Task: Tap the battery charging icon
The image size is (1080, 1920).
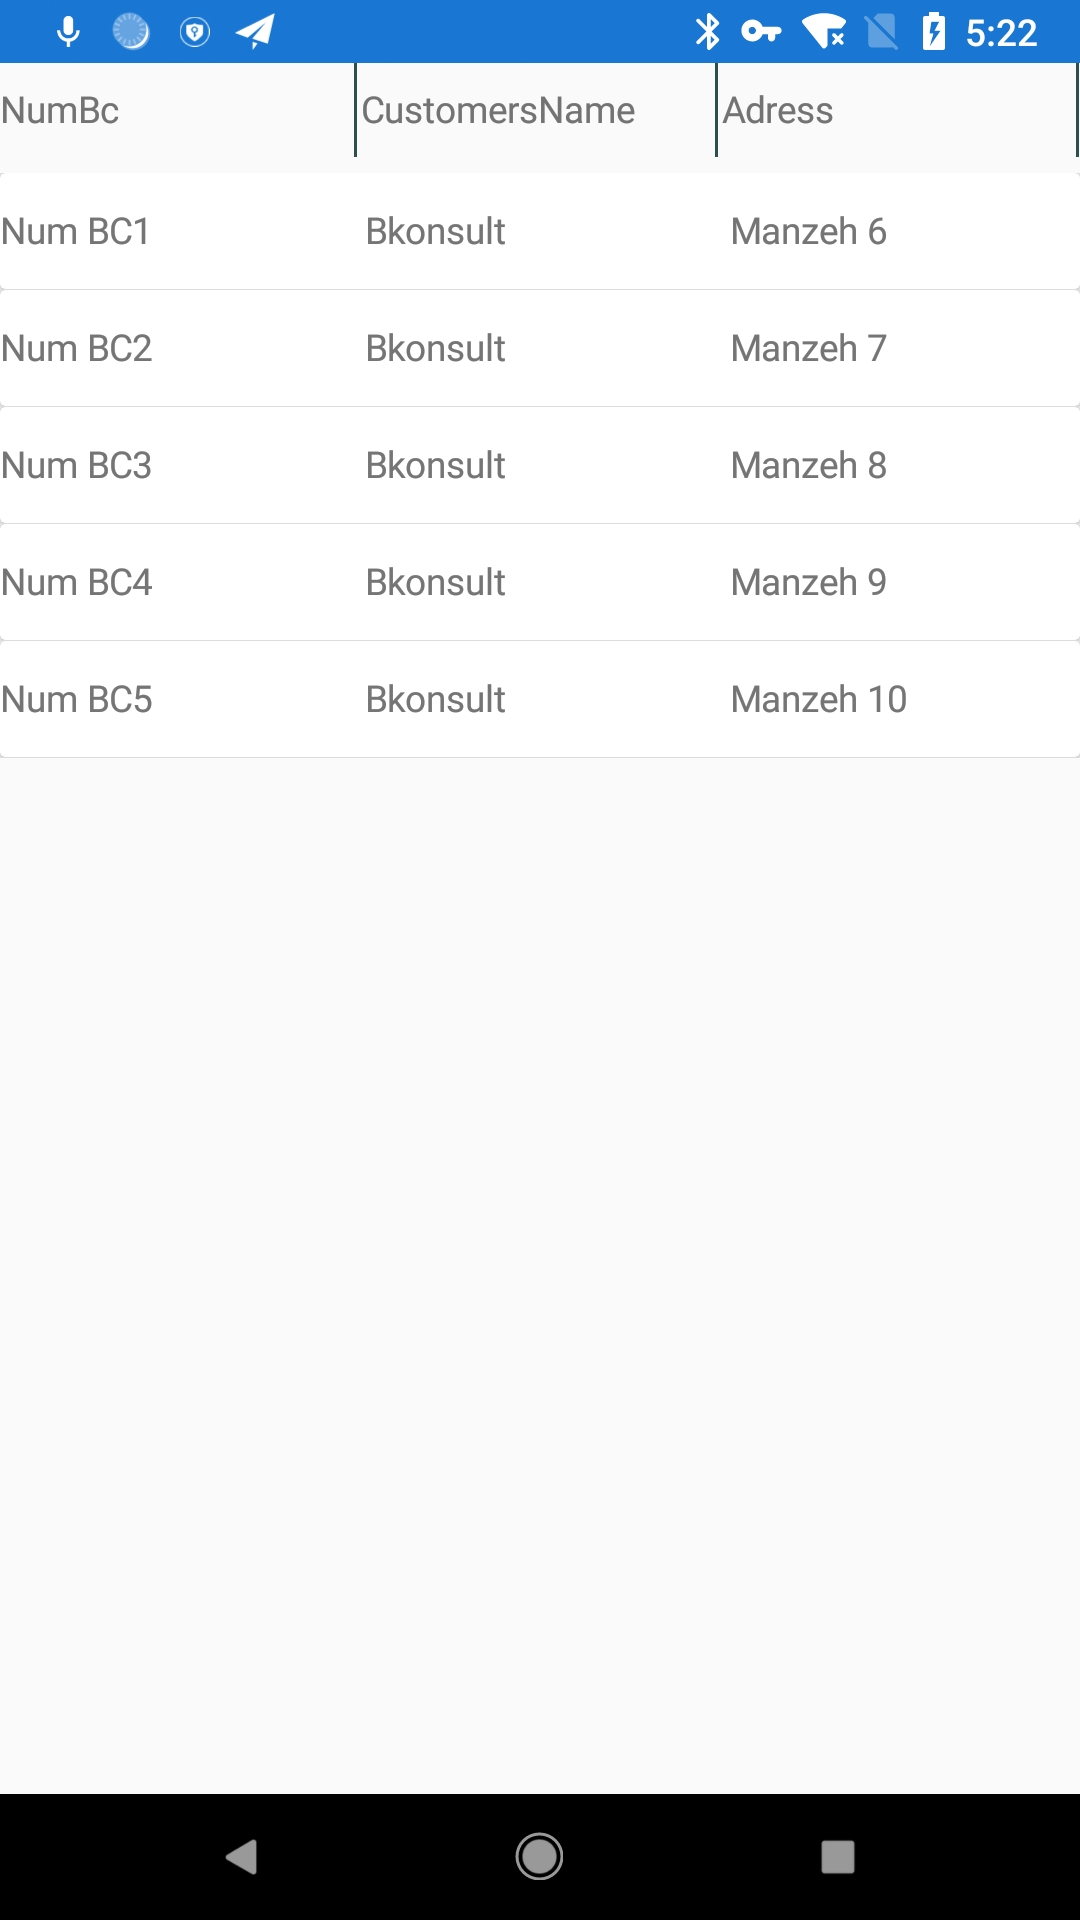Action: tap(934, 32)
